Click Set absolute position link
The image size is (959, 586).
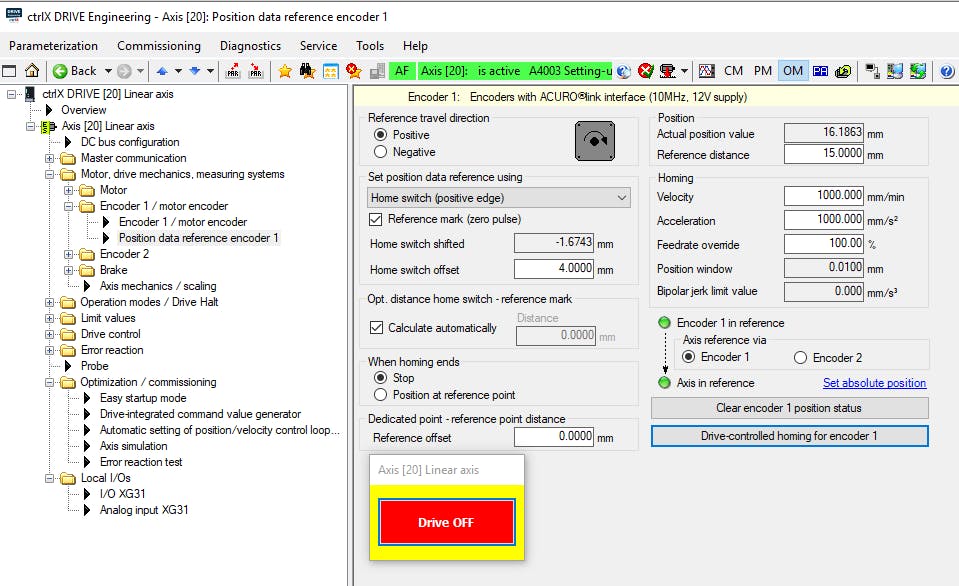875,383
